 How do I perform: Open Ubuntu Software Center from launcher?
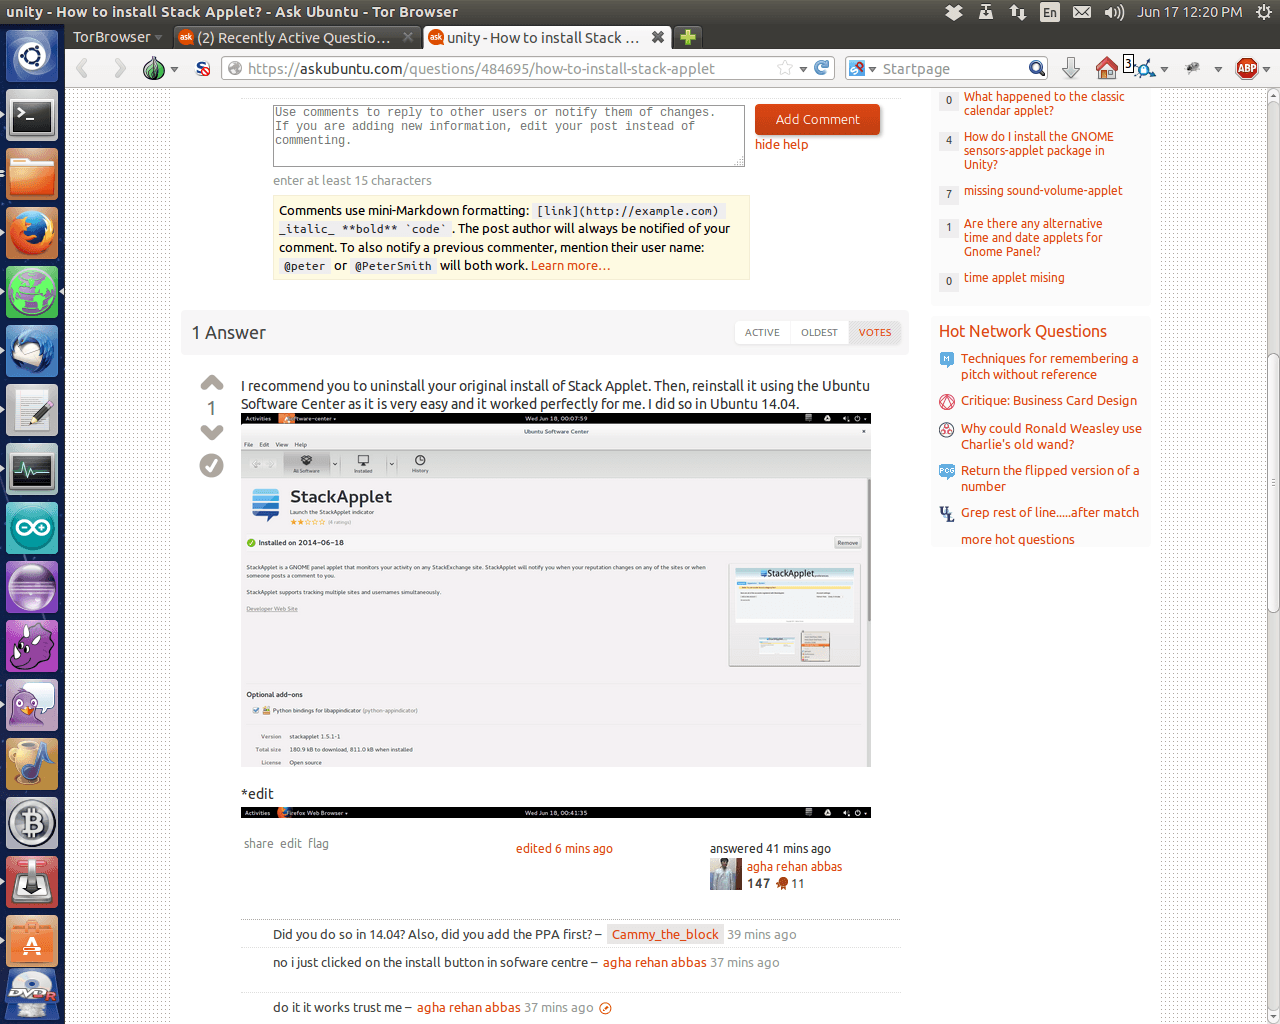[x=32, y=942]
